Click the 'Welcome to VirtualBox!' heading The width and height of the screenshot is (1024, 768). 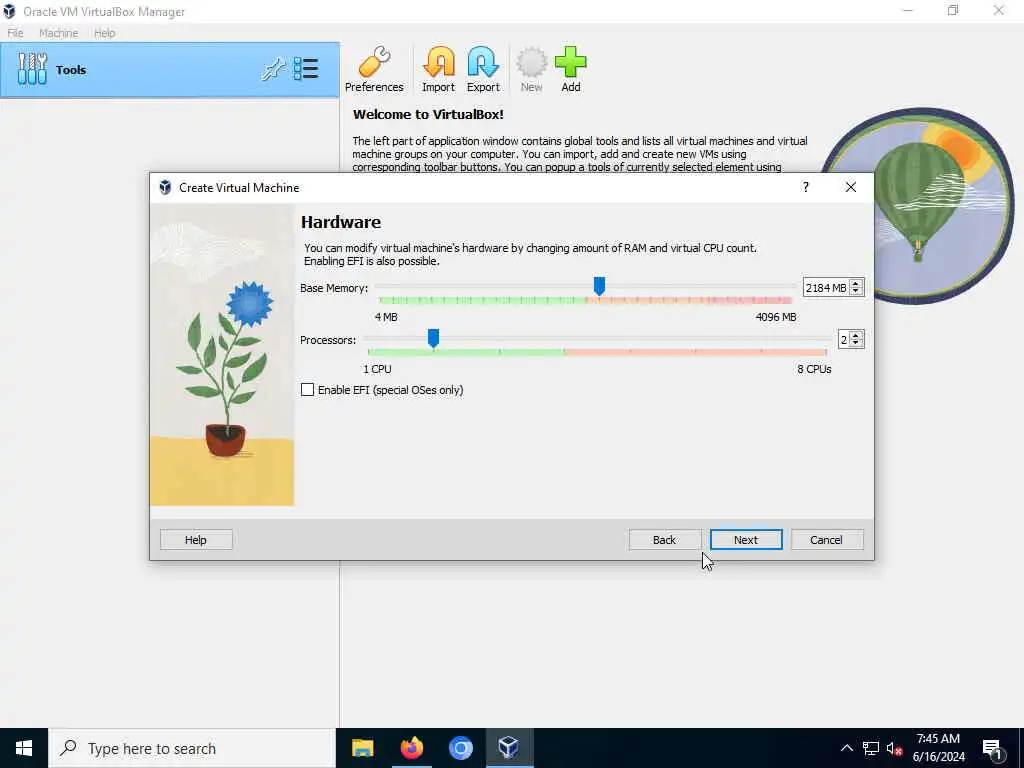click(428, 114)
